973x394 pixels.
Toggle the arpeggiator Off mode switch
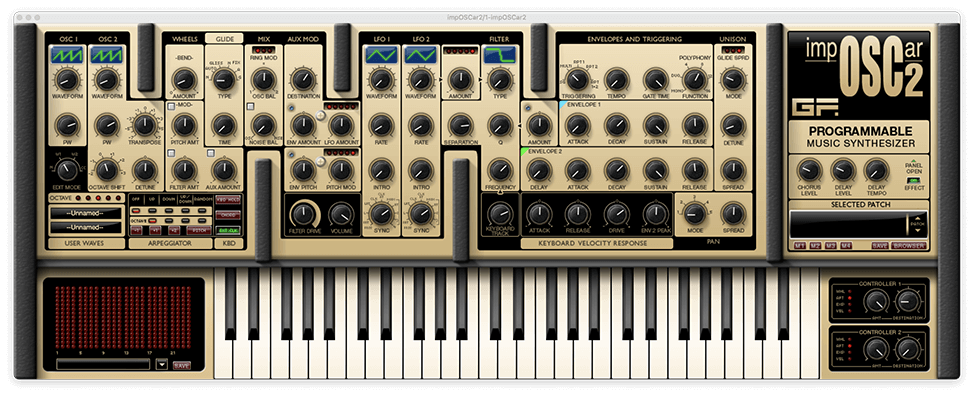point(136,210)
